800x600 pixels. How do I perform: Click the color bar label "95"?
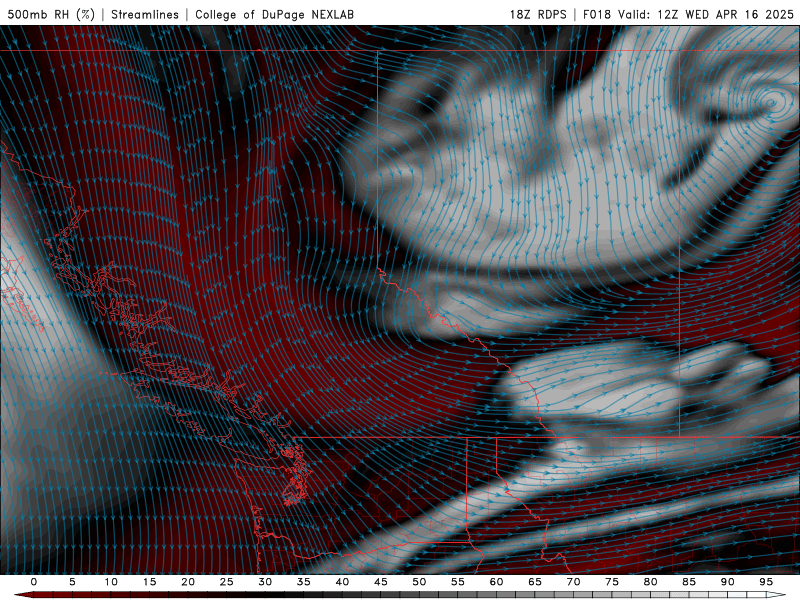pyautogui.click(x=766, y=582)
